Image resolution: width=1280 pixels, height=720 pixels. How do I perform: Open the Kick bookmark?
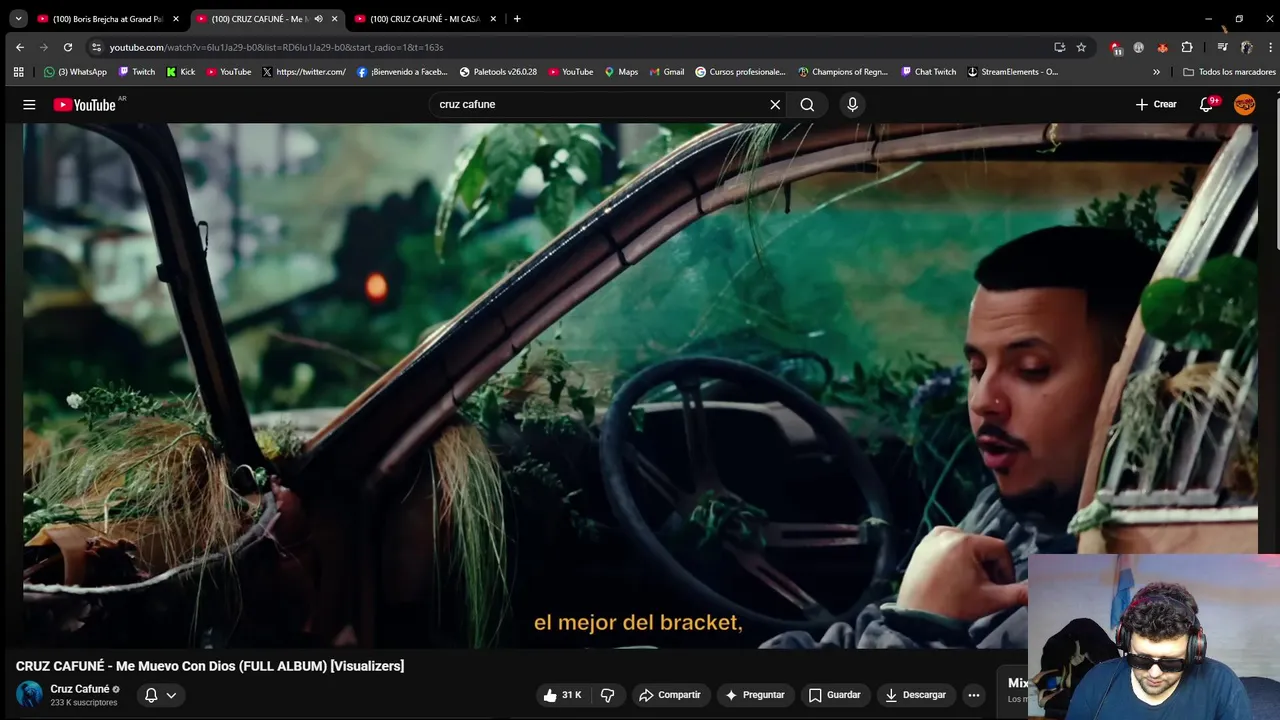pyautogui.click(x=181, y=72)
